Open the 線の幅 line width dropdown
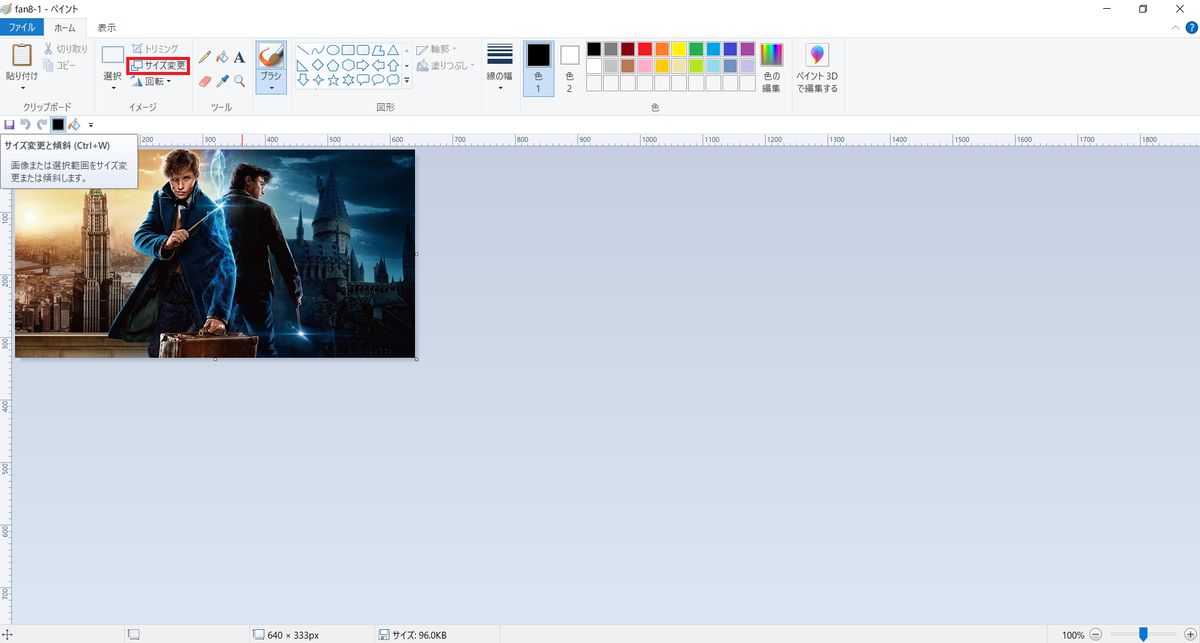 coord(499,69)
